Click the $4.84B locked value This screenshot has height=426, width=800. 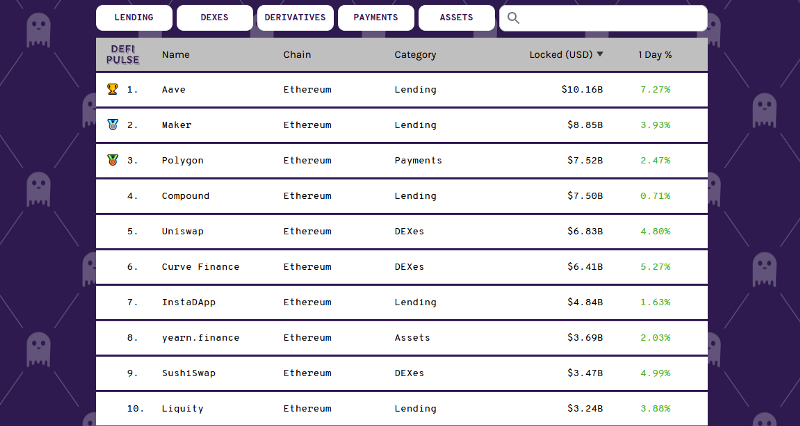(x=585, y=302)
